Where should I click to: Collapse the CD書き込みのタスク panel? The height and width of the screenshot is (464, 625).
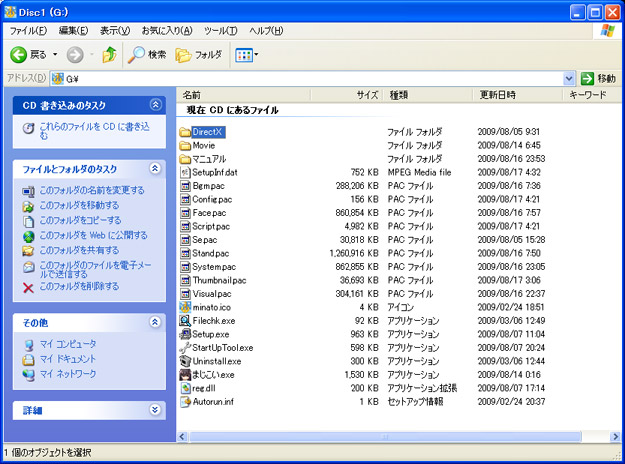click(155, 104)
